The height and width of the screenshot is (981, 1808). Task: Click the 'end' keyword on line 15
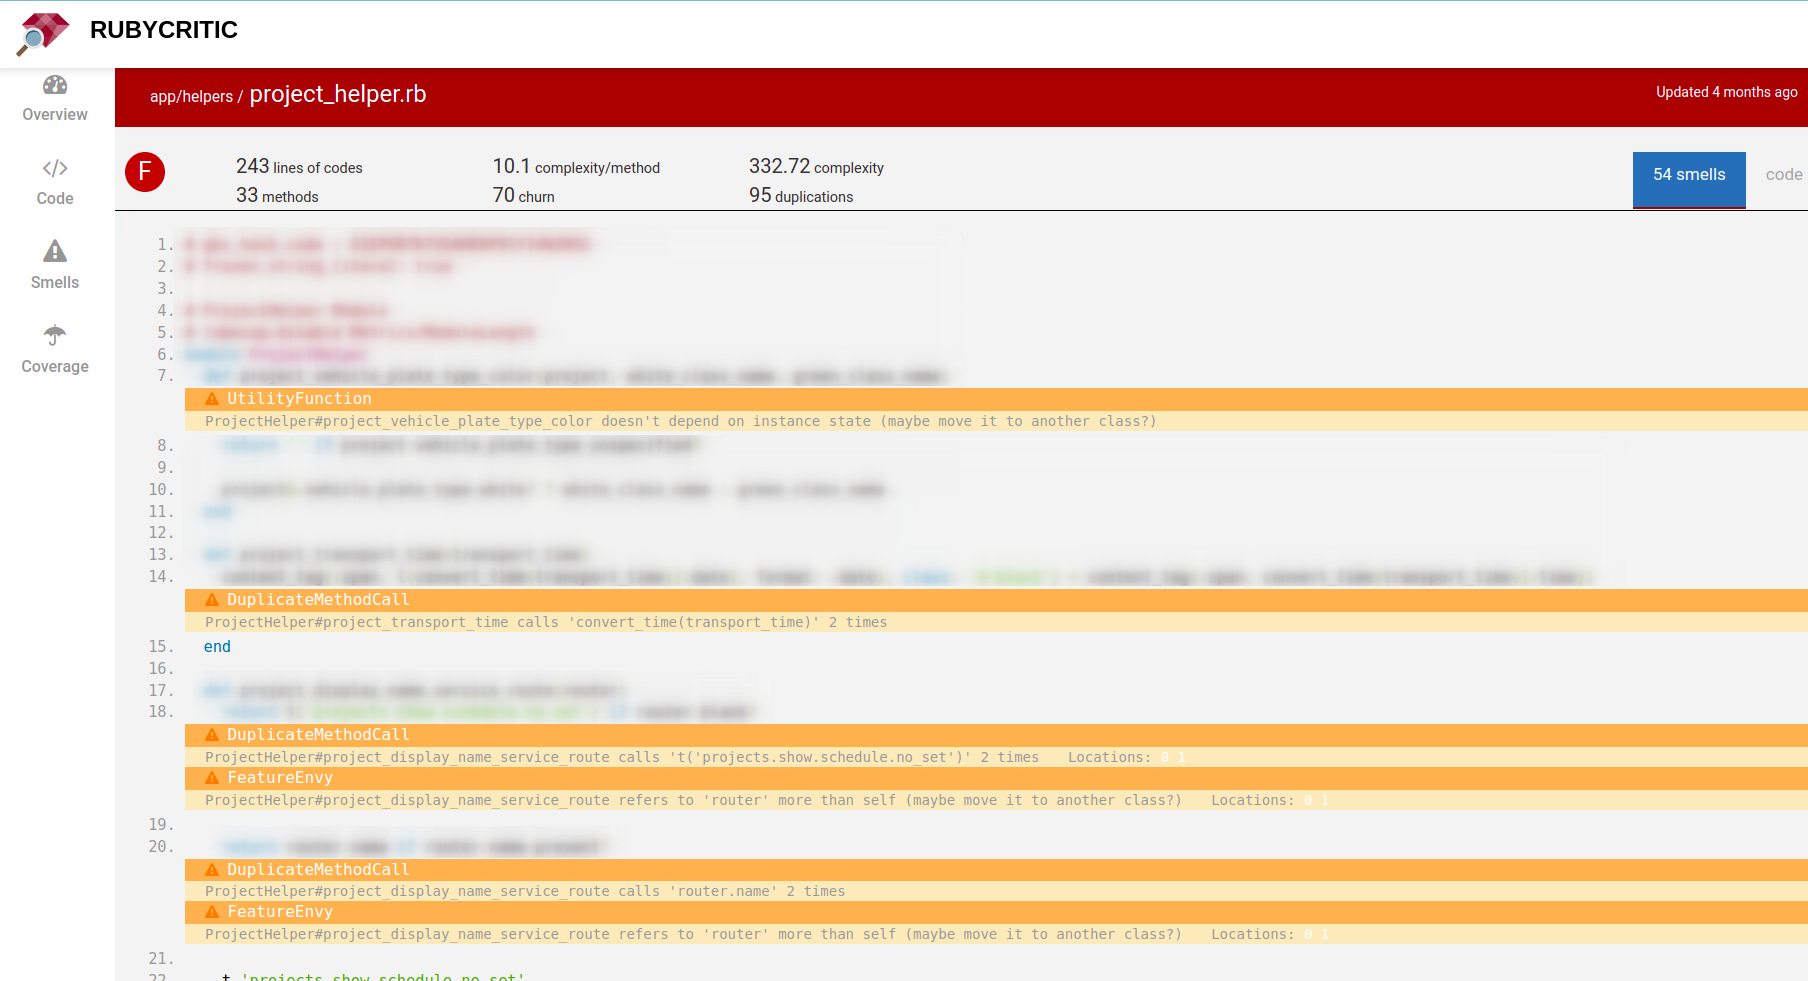pos(217,647)
